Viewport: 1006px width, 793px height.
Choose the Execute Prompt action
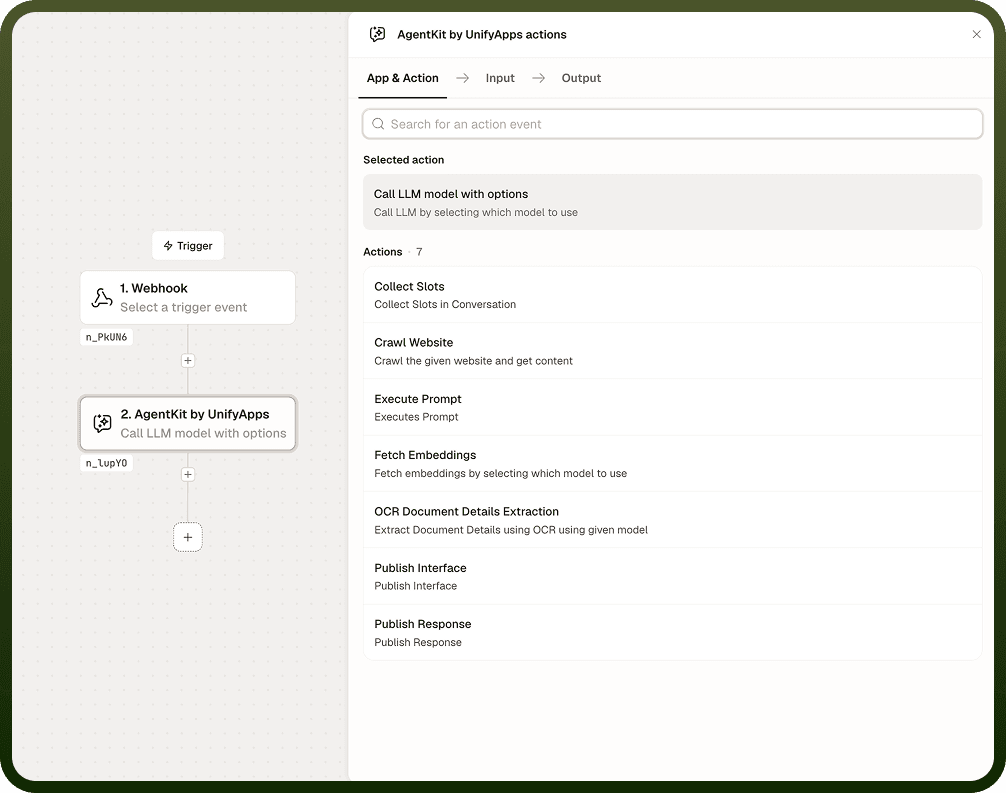672,407
